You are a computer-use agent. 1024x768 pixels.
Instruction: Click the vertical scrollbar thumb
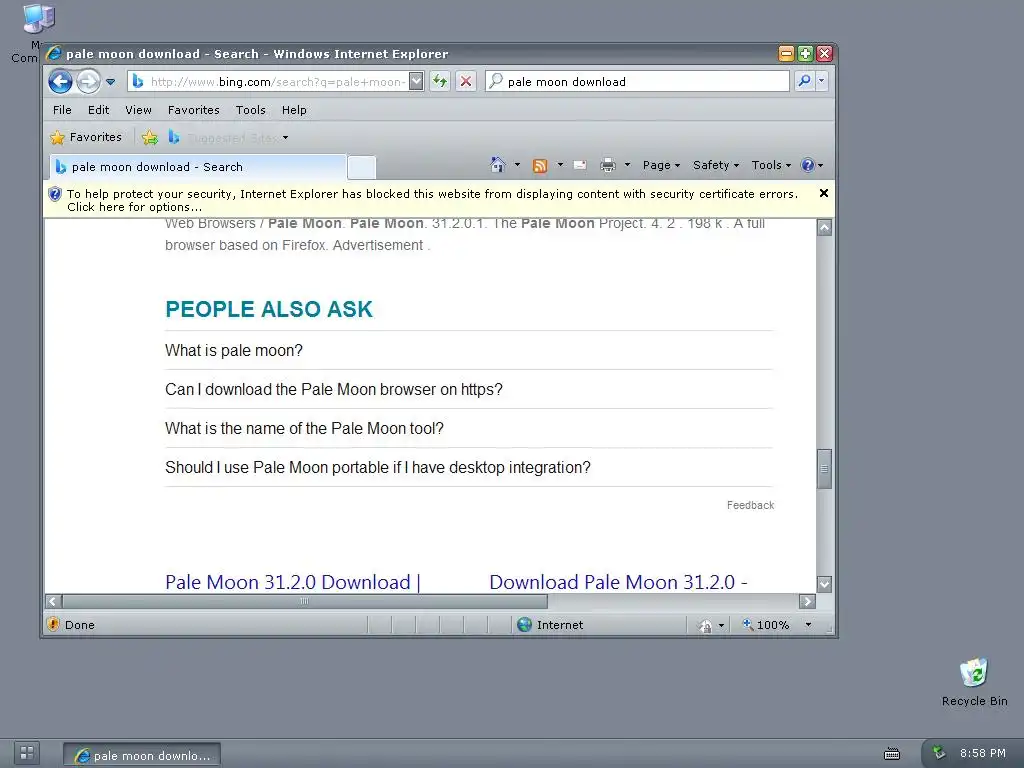pos(825,469)
